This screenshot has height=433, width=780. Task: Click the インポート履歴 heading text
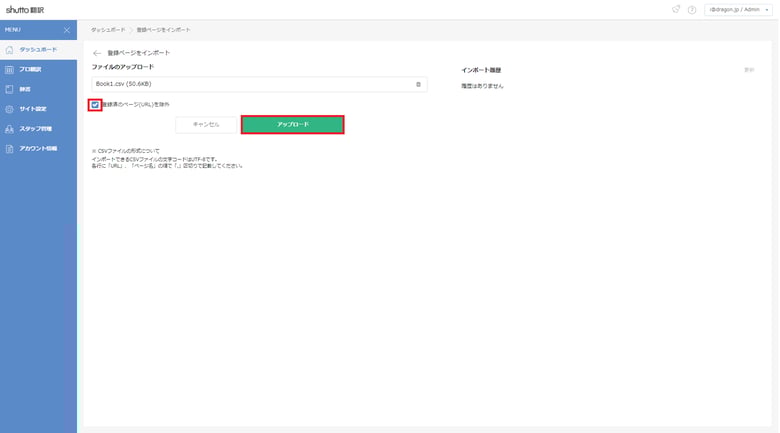[481, 70]
